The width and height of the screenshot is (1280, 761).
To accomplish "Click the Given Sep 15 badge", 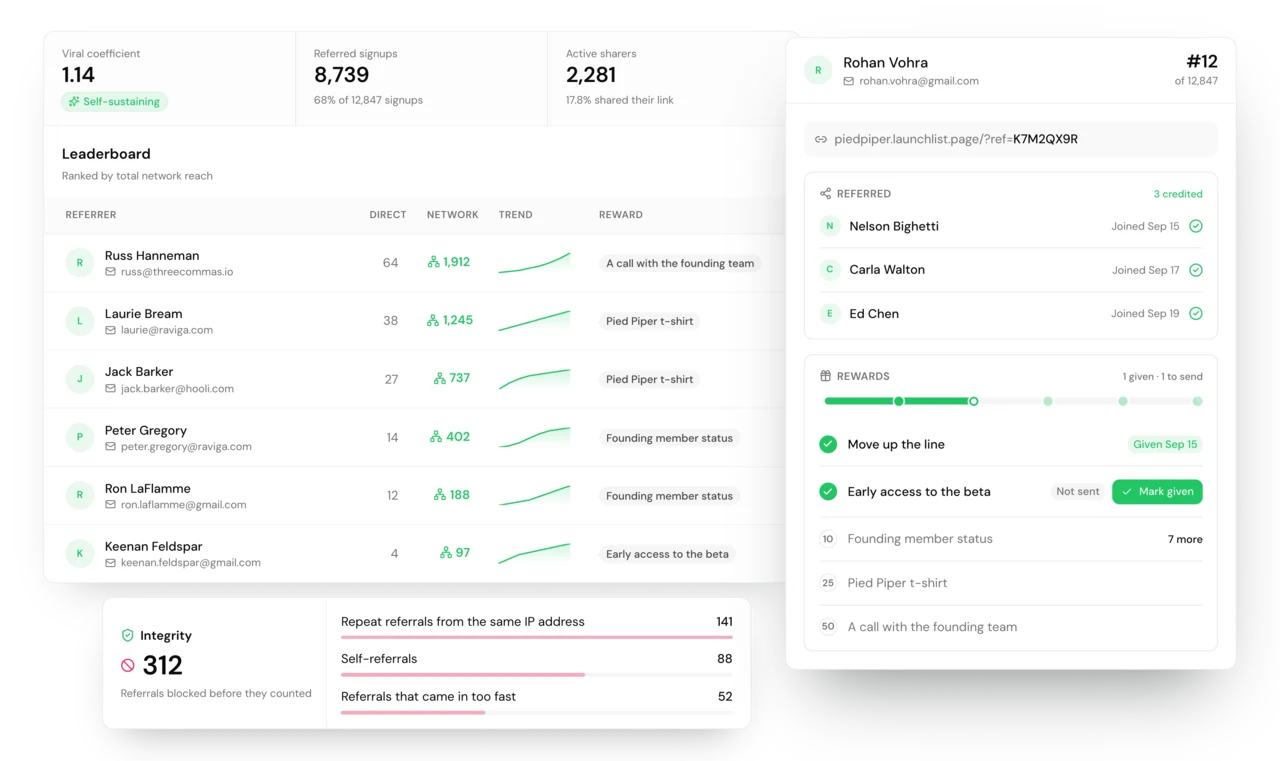I will pos(1165,444).
